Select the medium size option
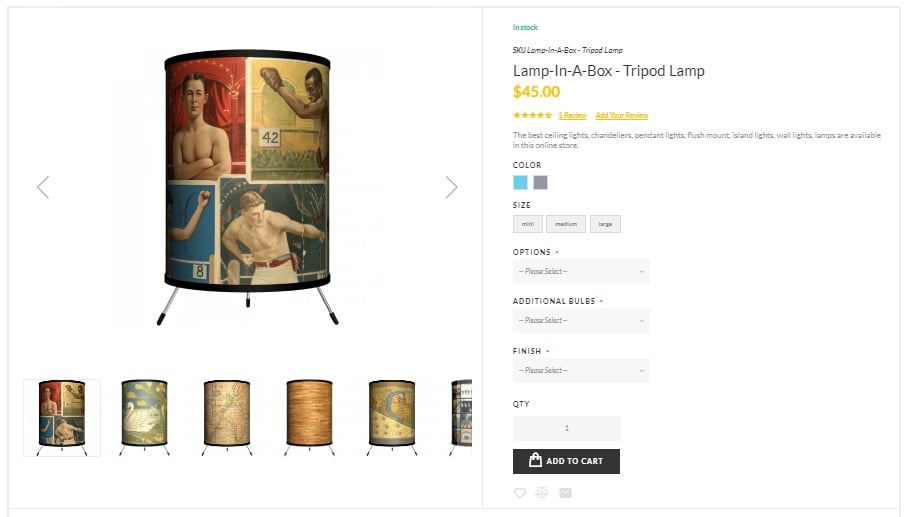 point(566,224)
